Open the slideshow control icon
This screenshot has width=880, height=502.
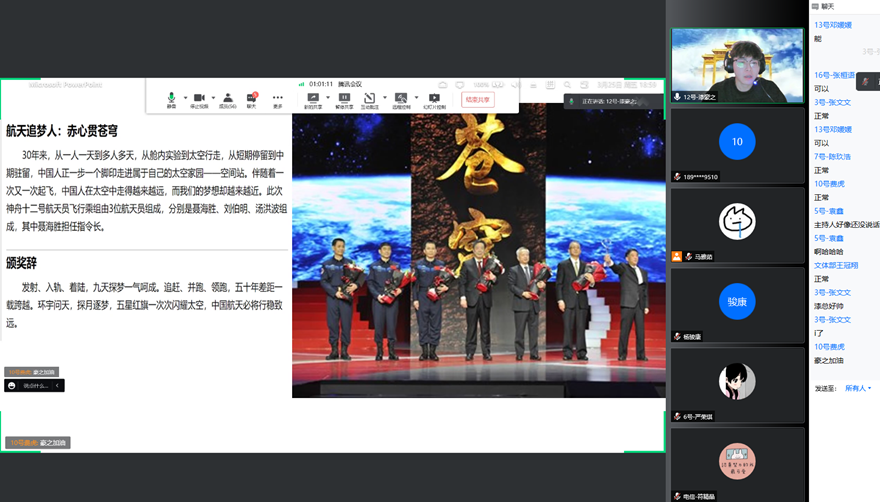(x=434, y=99)
